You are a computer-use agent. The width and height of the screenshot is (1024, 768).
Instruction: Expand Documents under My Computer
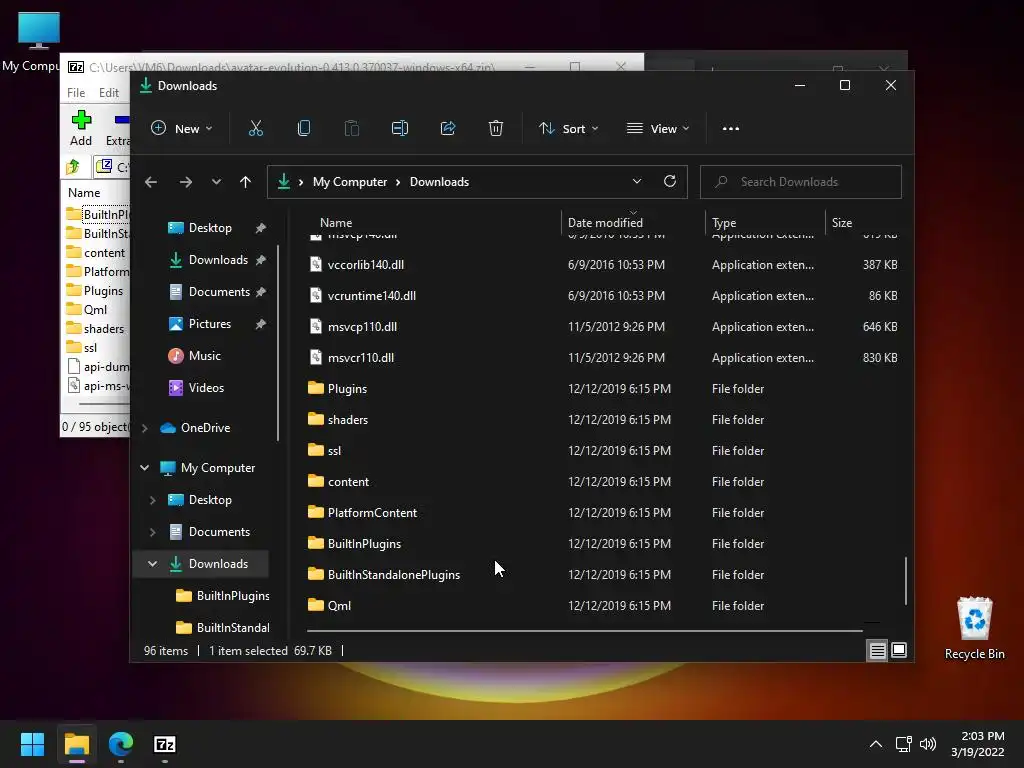coord(153,532)
